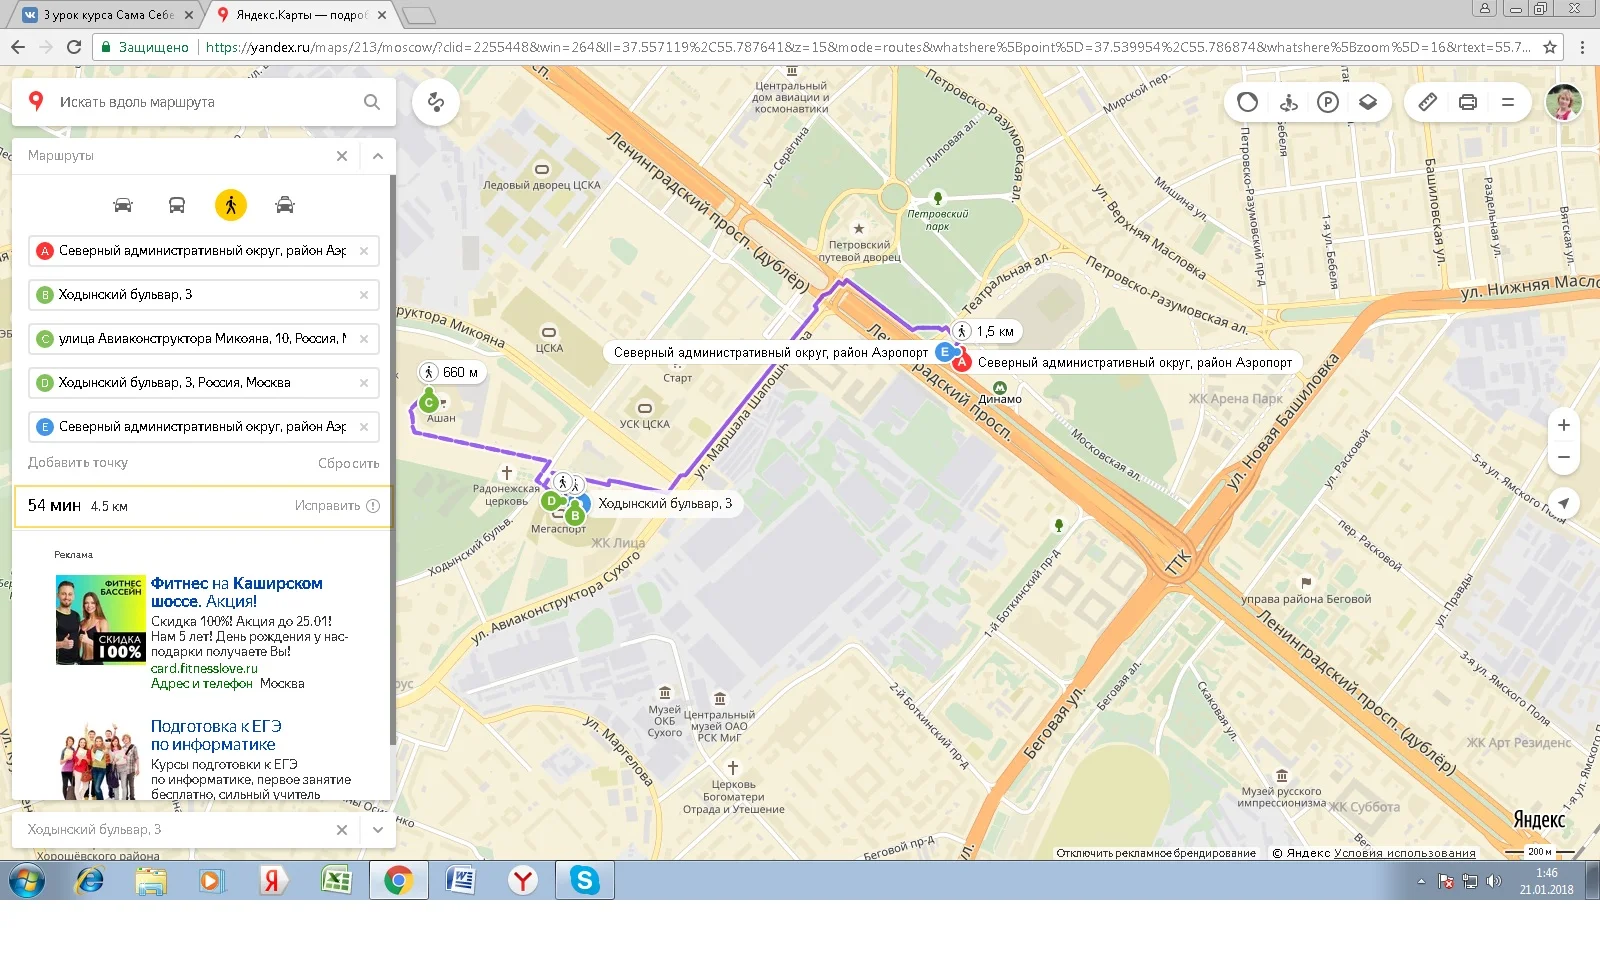Toggle the traffic layer button
The image size is (1600, 960).
click(x=1247, y=102)
